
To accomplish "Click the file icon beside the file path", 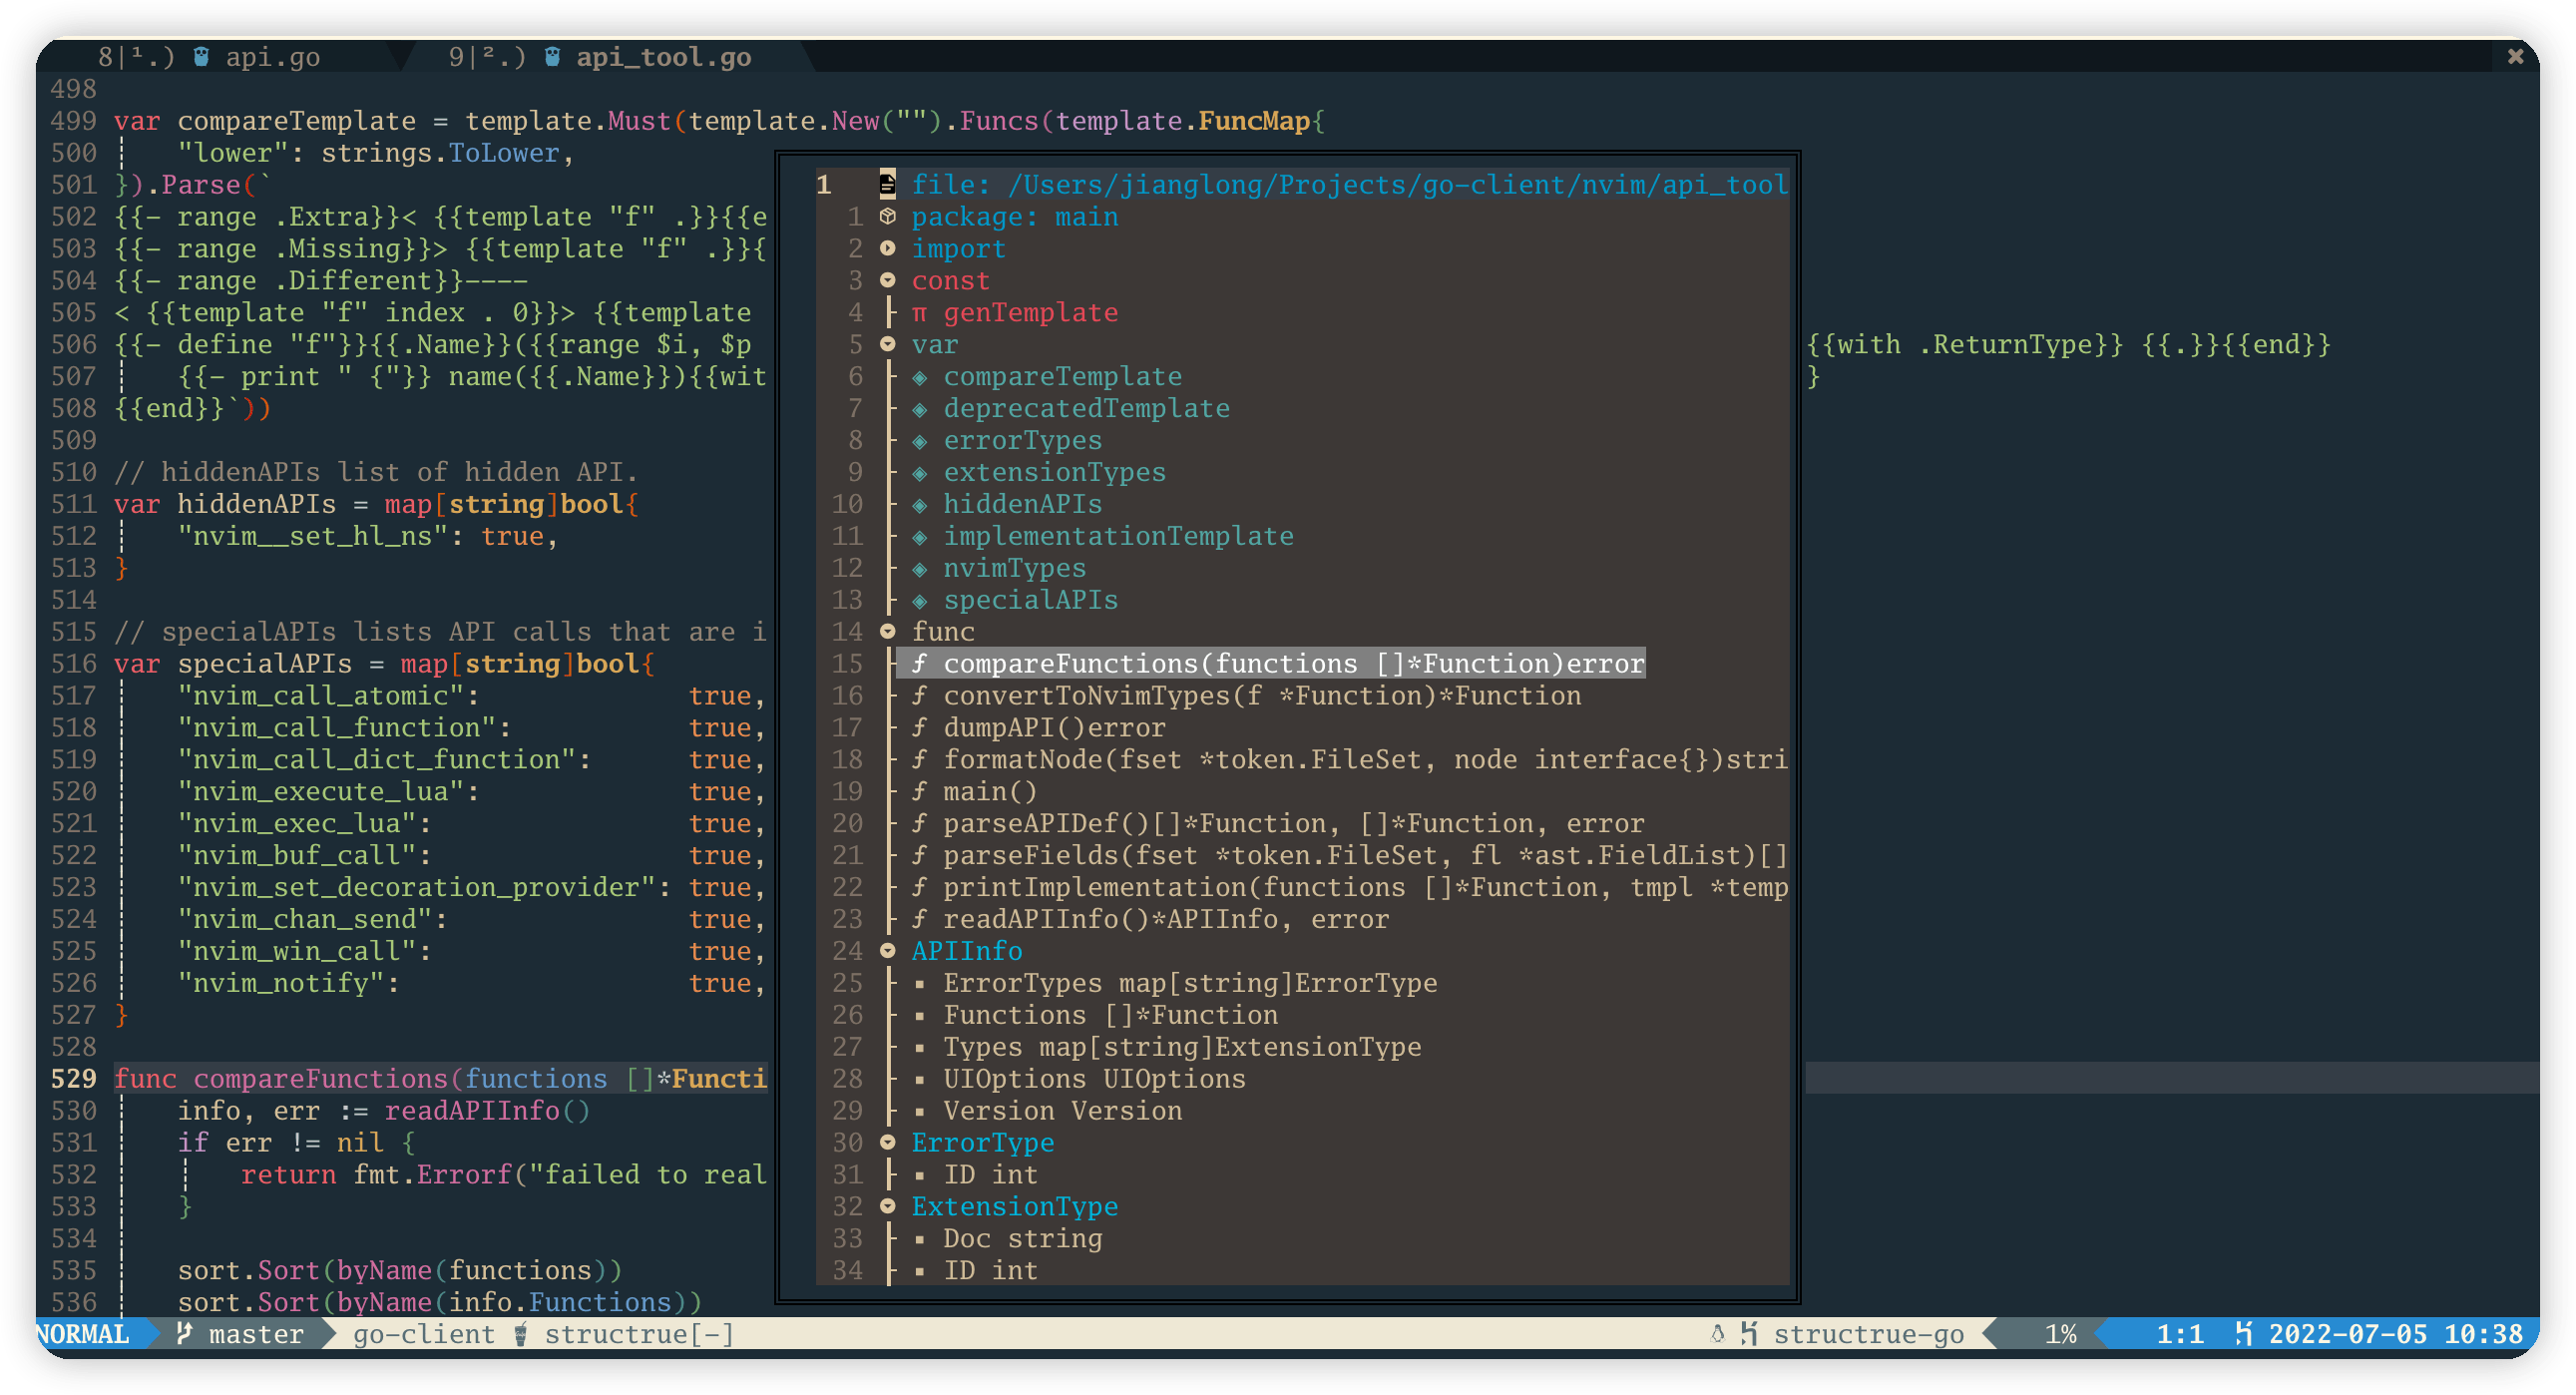I will (887, 184).
